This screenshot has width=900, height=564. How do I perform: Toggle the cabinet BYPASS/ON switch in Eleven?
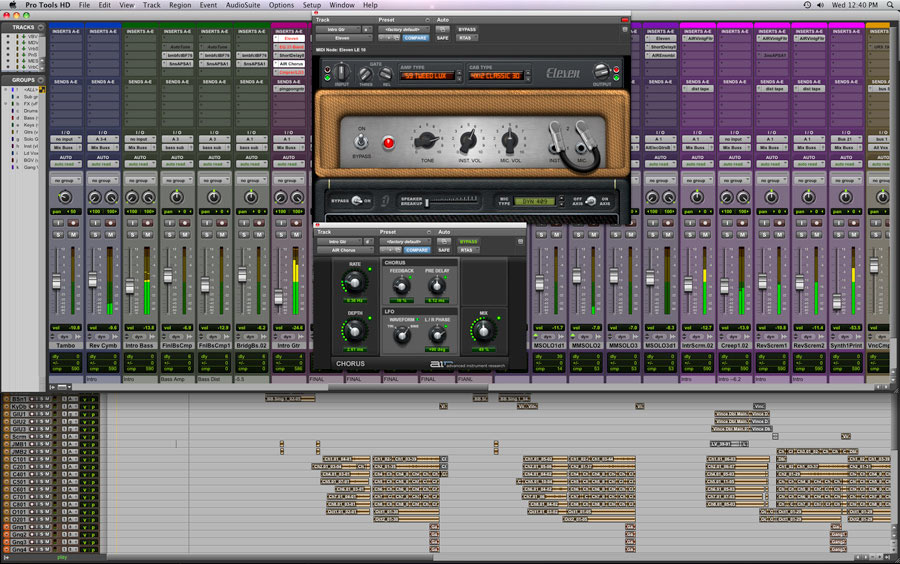[356, 200]
